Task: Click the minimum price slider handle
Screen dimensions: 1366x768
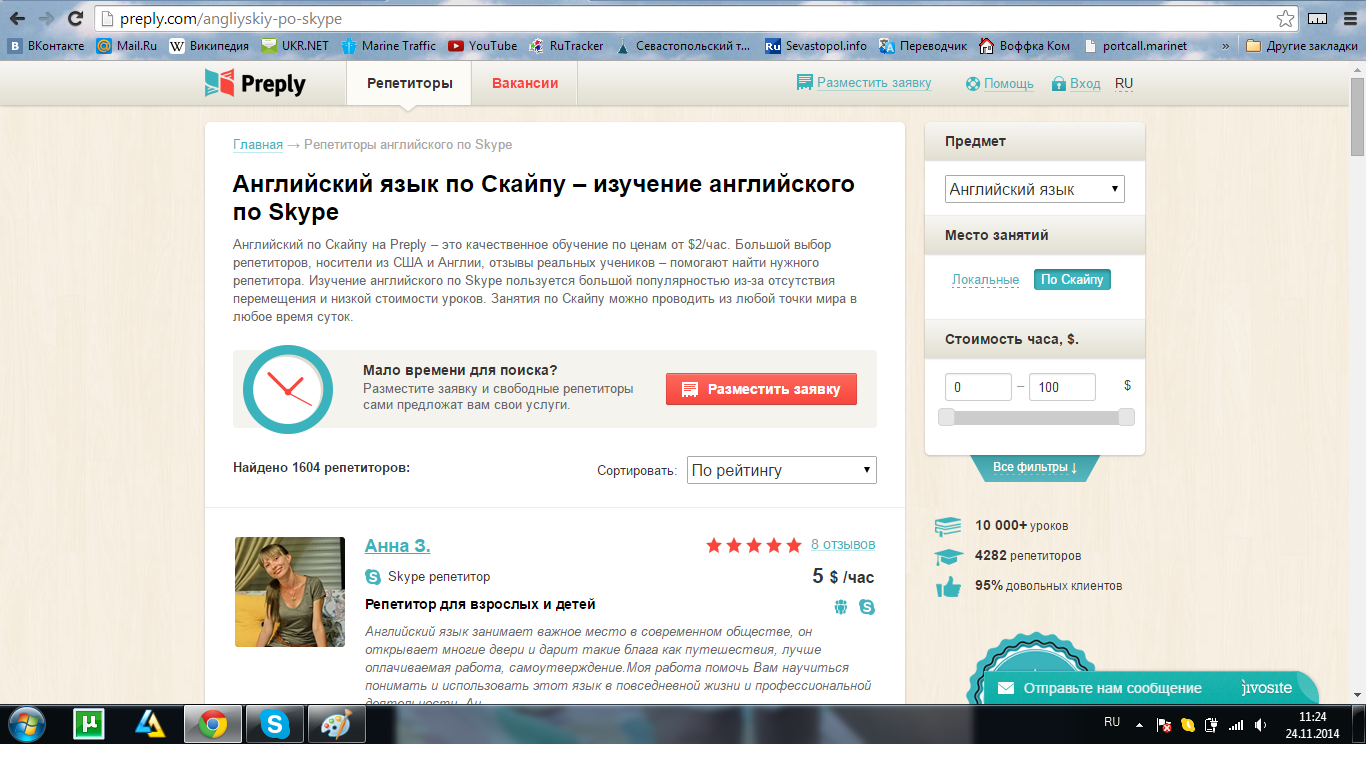Action: pyautogui.click(x=946, y=417)
